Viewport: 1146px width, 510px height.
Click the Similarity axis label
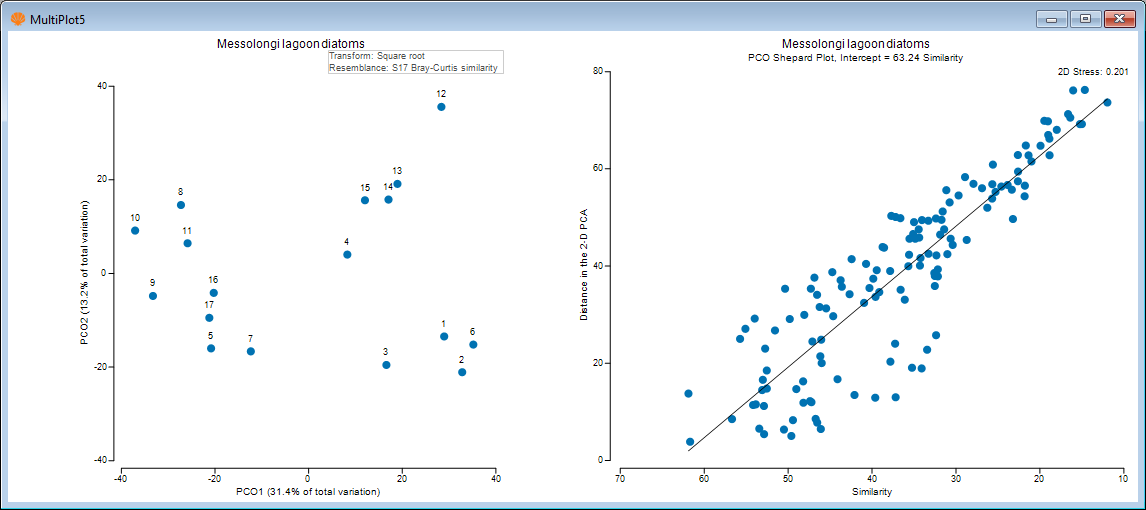click(868, 492)
